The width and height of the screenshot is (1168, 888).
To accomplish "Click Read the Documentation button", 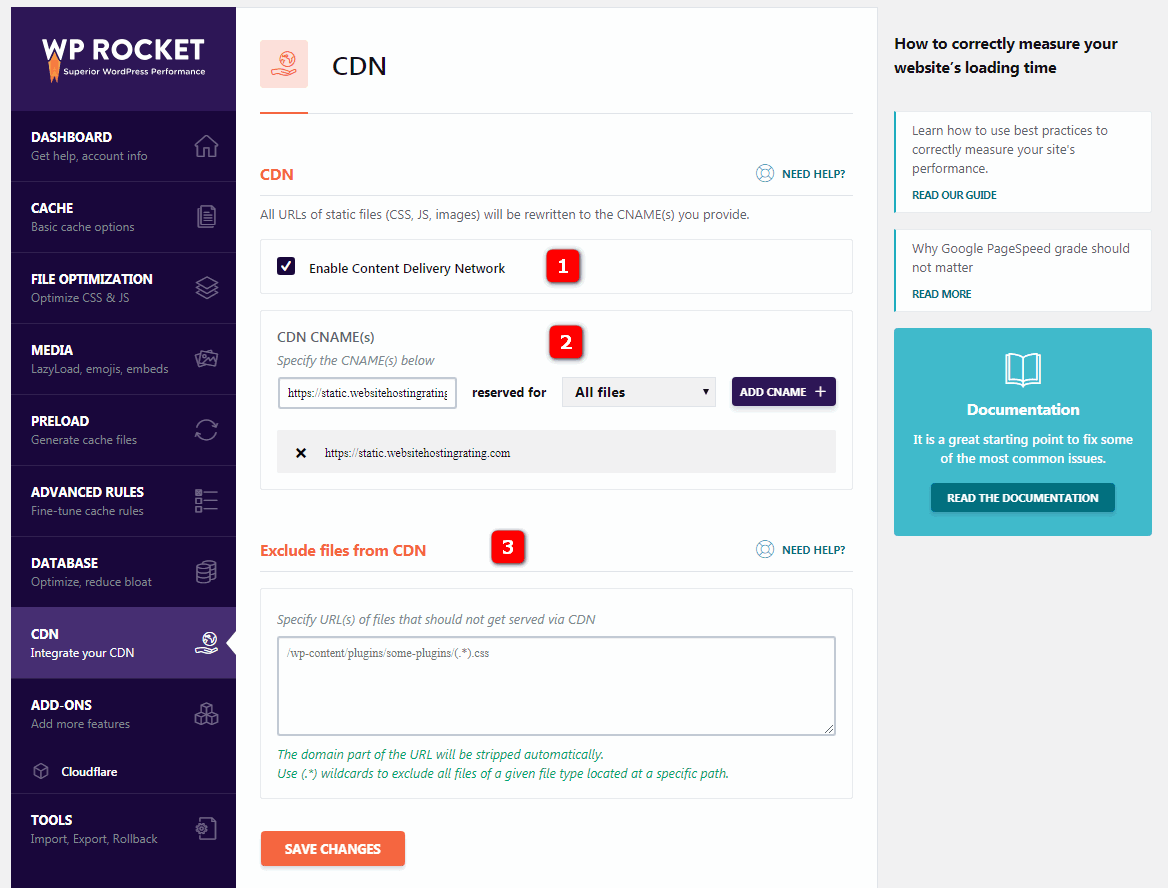I will pyautogui.click(x=1022, y=498).
